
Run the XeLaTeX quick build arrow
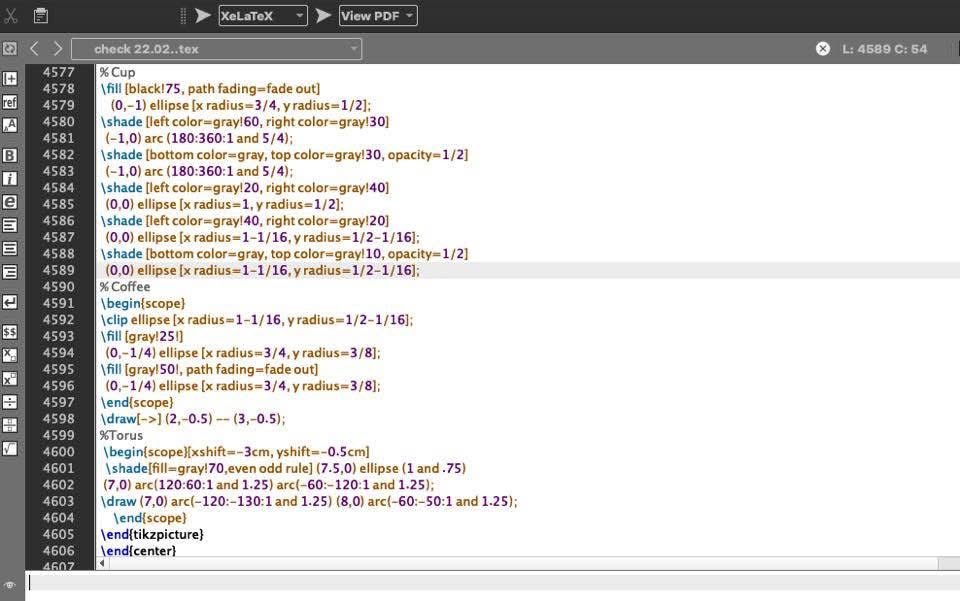click(x=203, y=15)
